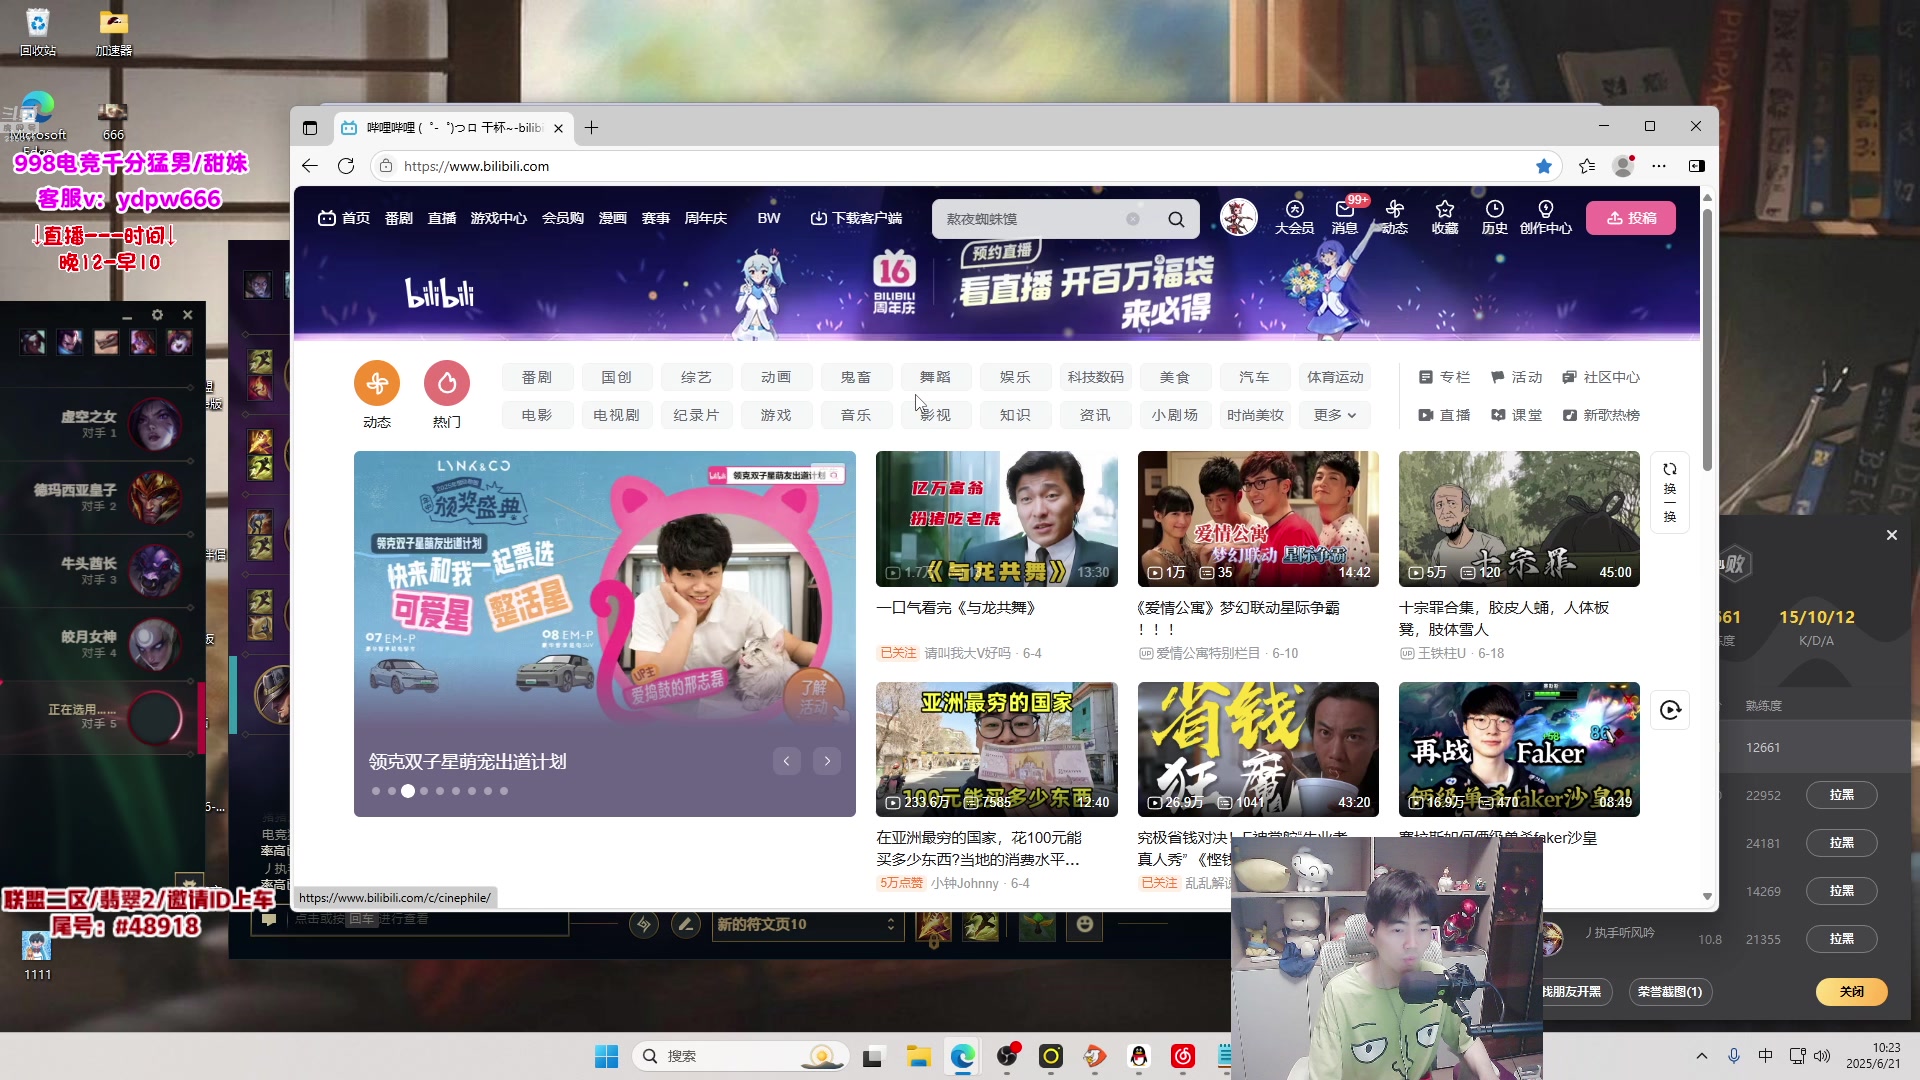Screen dimensions: 1920x1080
Task: Click the yellow 关闭 button in game panel
Action: tap(1852, 992)
